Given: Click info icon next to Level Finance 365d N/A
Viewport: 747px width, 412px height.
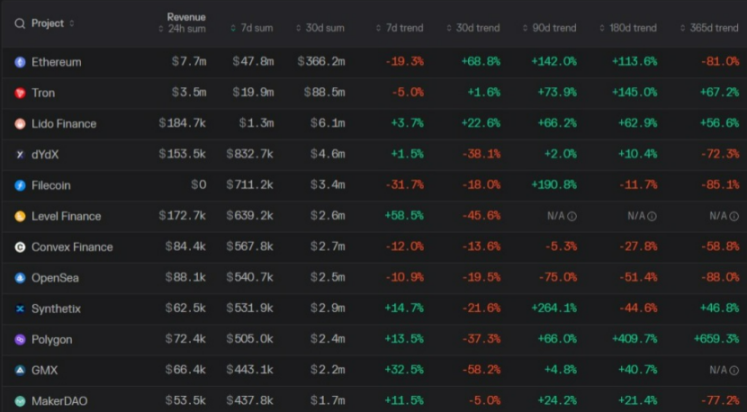Looking at the screenshot, I should point(734,216).
